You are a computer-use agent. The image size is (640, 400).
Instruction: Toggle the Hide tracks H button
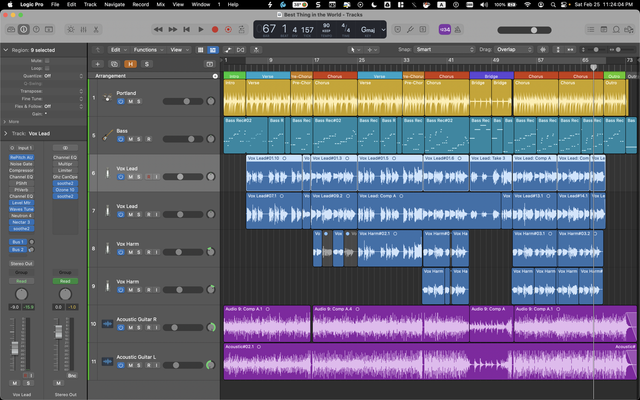coord(130,64)
